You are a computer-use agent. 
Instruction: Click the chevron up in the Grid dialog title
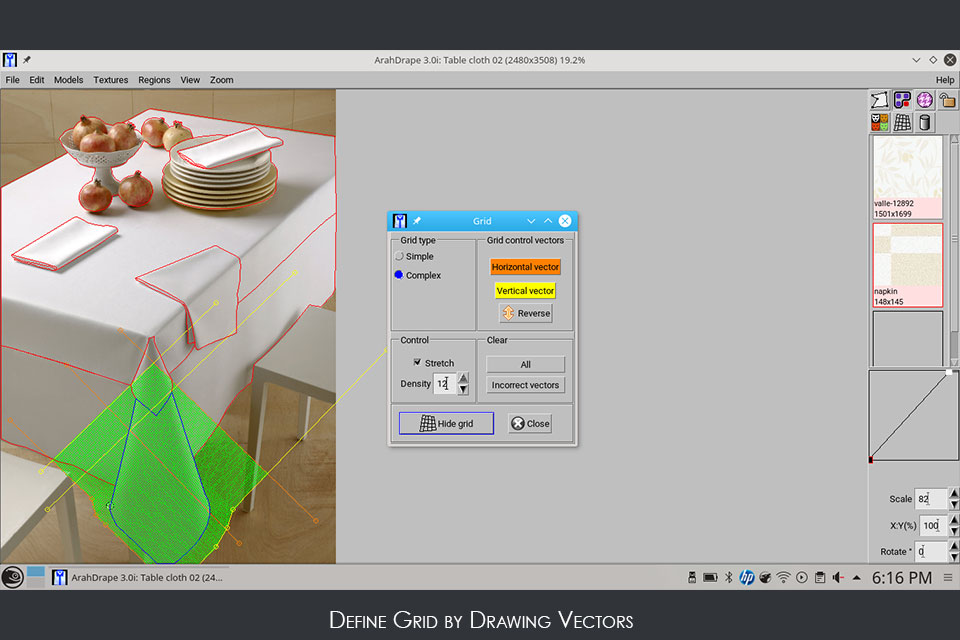point(548,220)
